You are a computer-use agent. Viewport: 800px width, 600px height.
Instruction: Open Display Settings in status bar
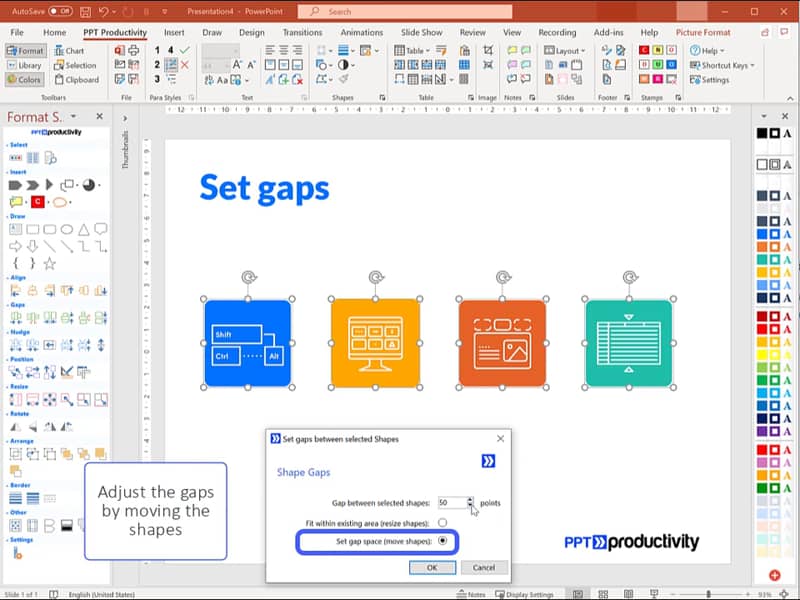click(x=524, y=594)
